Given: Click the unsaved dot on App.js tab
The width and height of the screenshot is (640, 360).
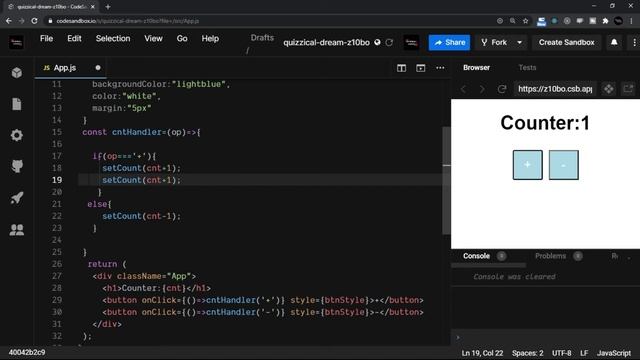Looking at the screenshot, I should (x=98, y=68).
